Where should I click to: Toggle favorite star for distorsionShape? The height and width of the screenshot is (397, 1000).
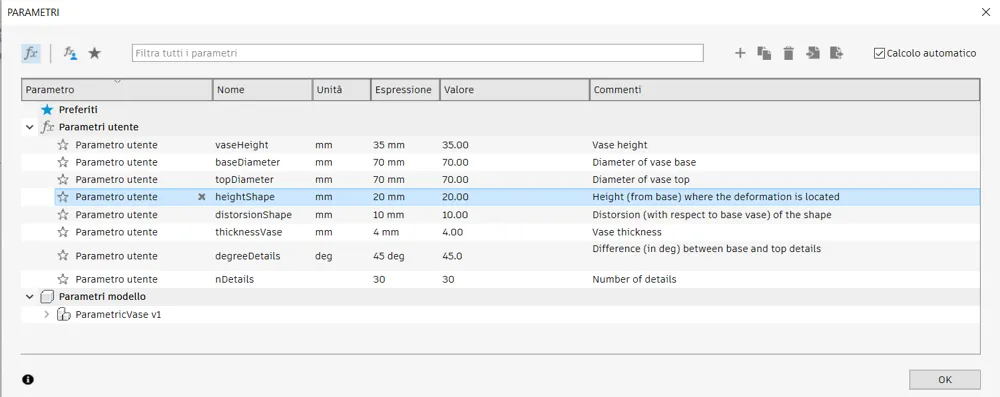pos(62,214)
